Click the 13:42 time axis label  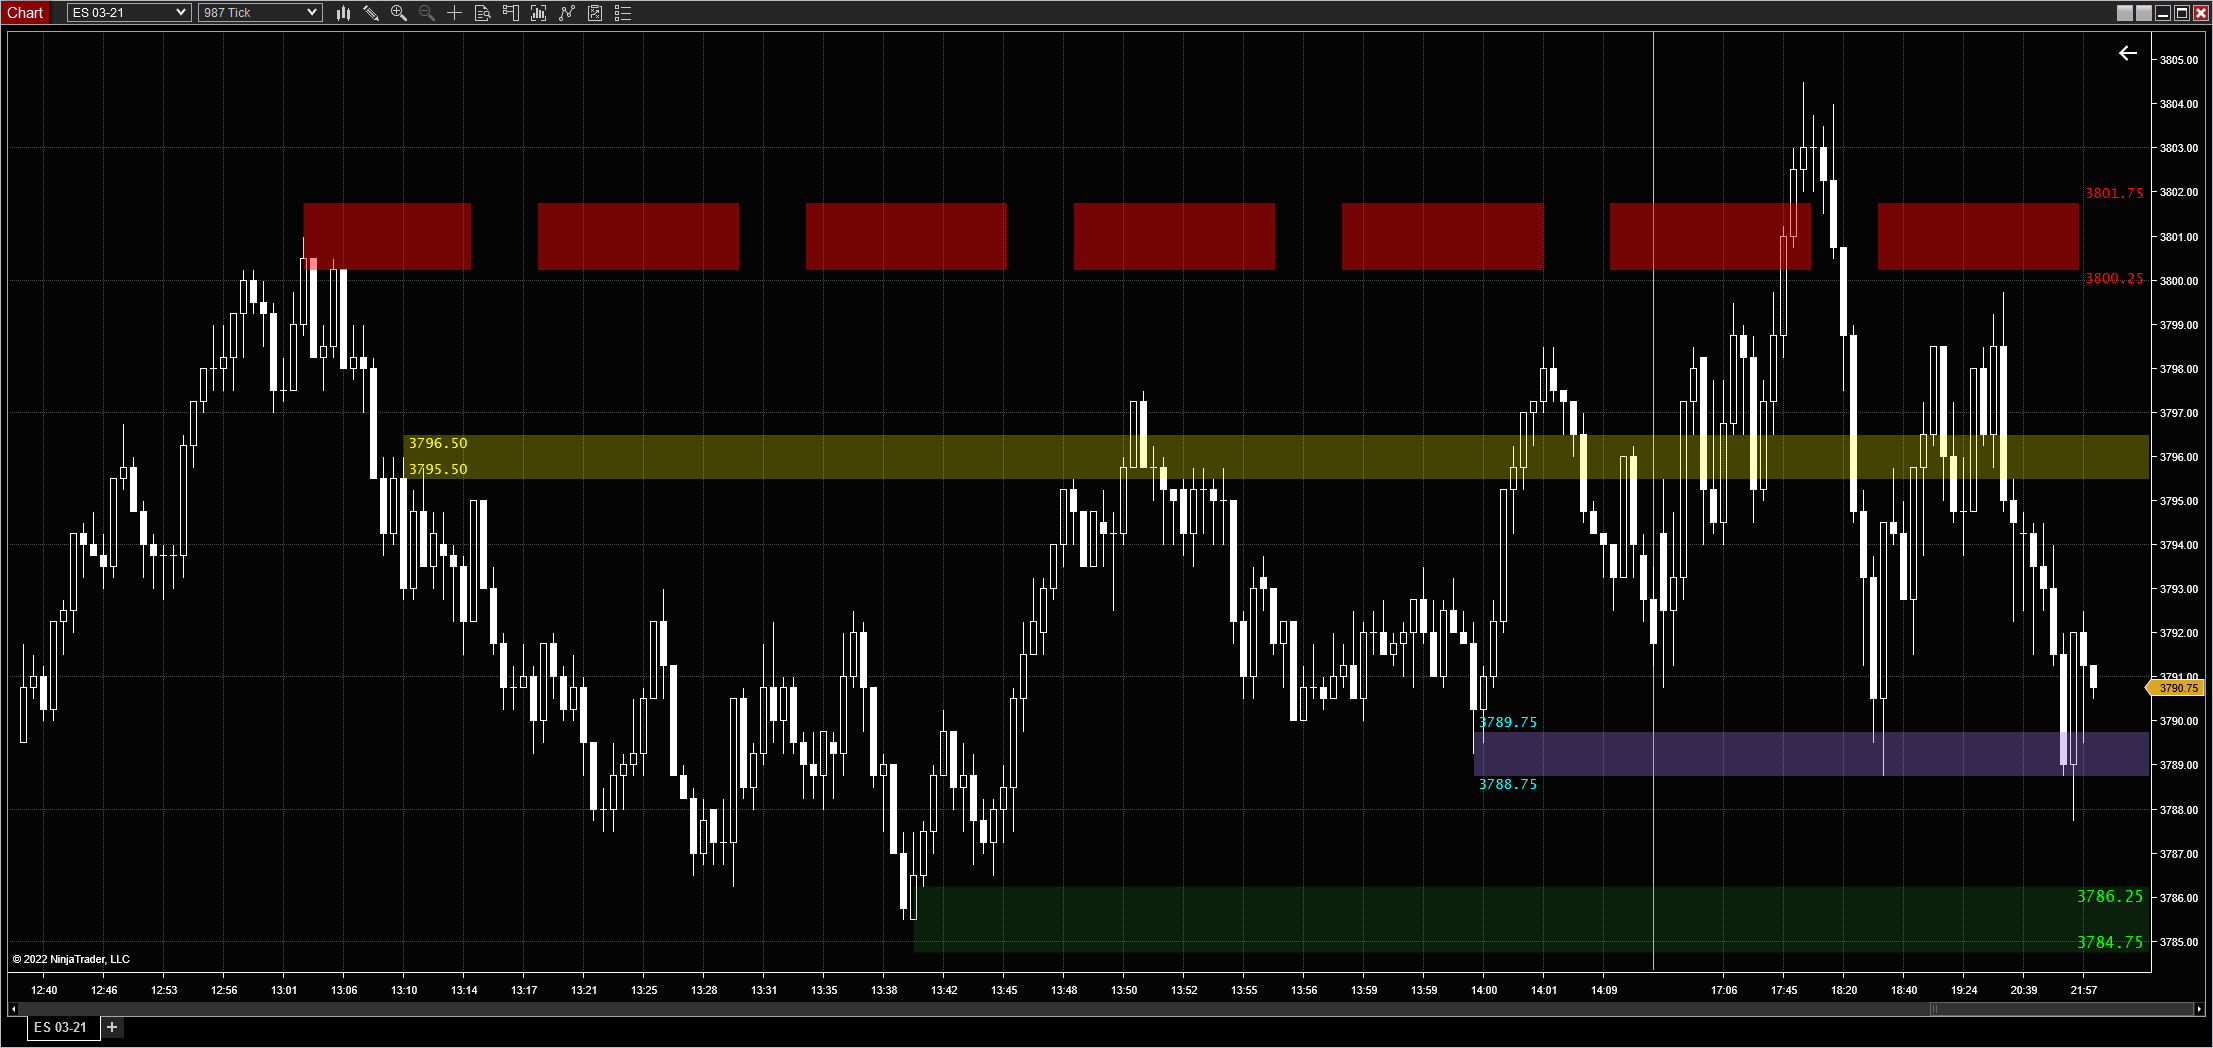point(944,990)
